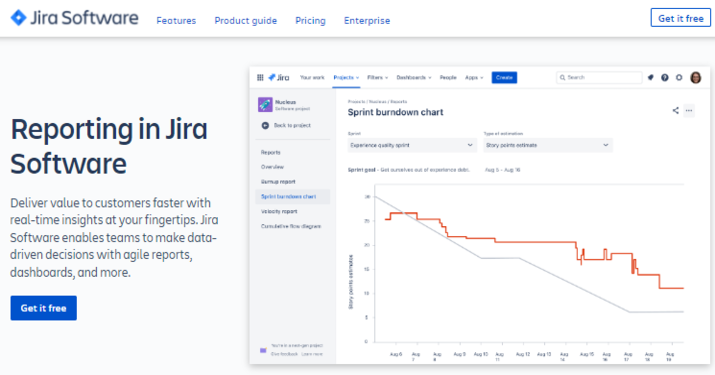Click the Get it free button below the headline
The height and width of the screenshot is (375, 715).
click(x=43, y=308)
